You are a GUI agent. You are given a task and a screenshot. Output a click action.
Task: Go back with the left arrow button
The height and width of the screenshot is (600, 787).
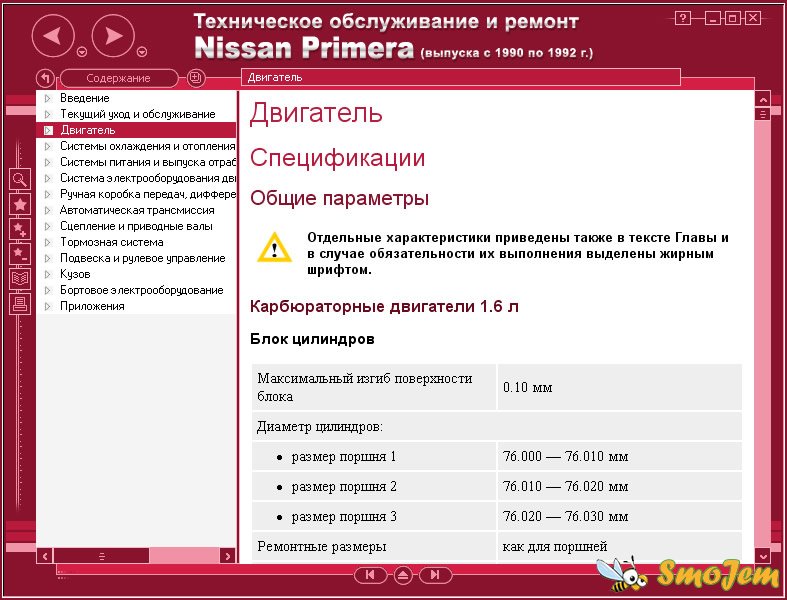pos(53,36)
